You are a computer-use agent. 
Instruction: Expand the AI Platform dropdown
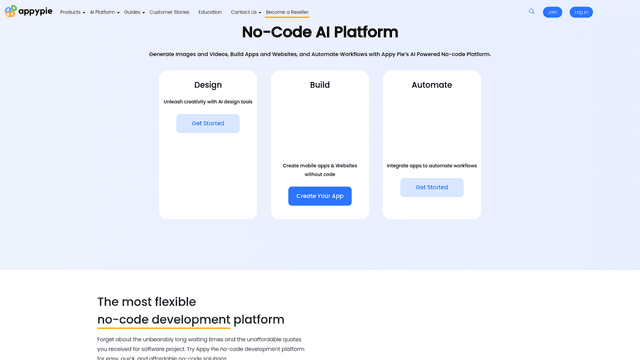click(104, 12)
